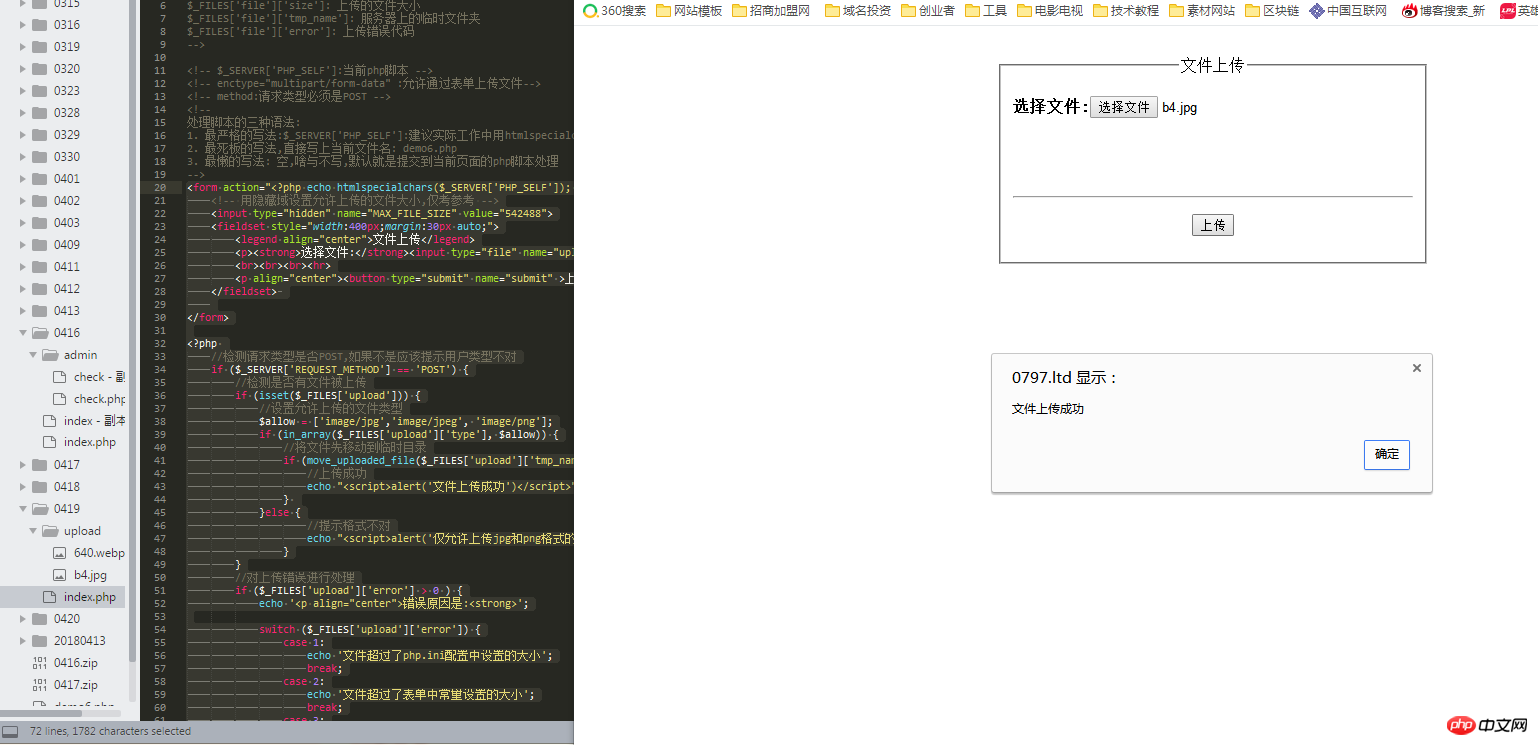Viewport: 1538px width, 745px height.
Task: Click the 0416.zip binary file icon
Action: 40,663
